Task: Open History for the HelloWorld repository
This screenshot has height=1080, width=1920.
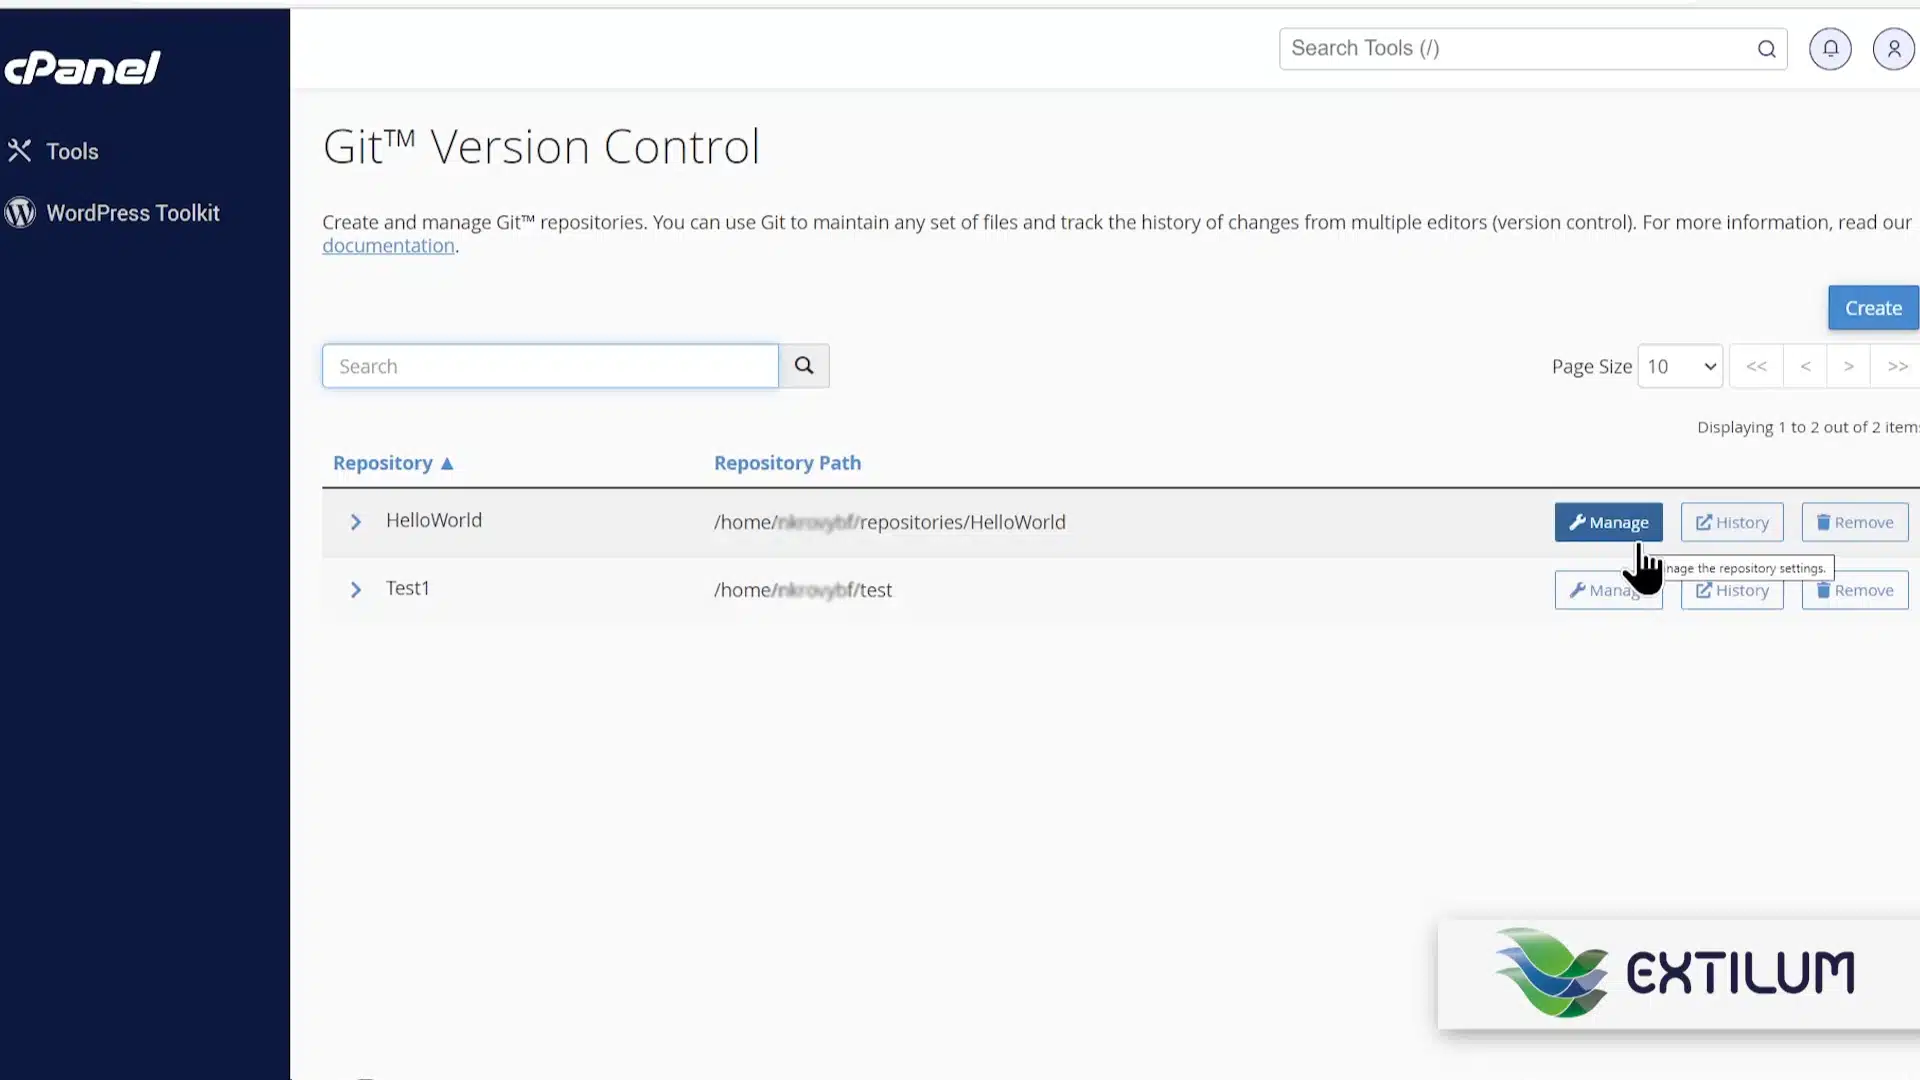Action: (x=1732, y=522)
